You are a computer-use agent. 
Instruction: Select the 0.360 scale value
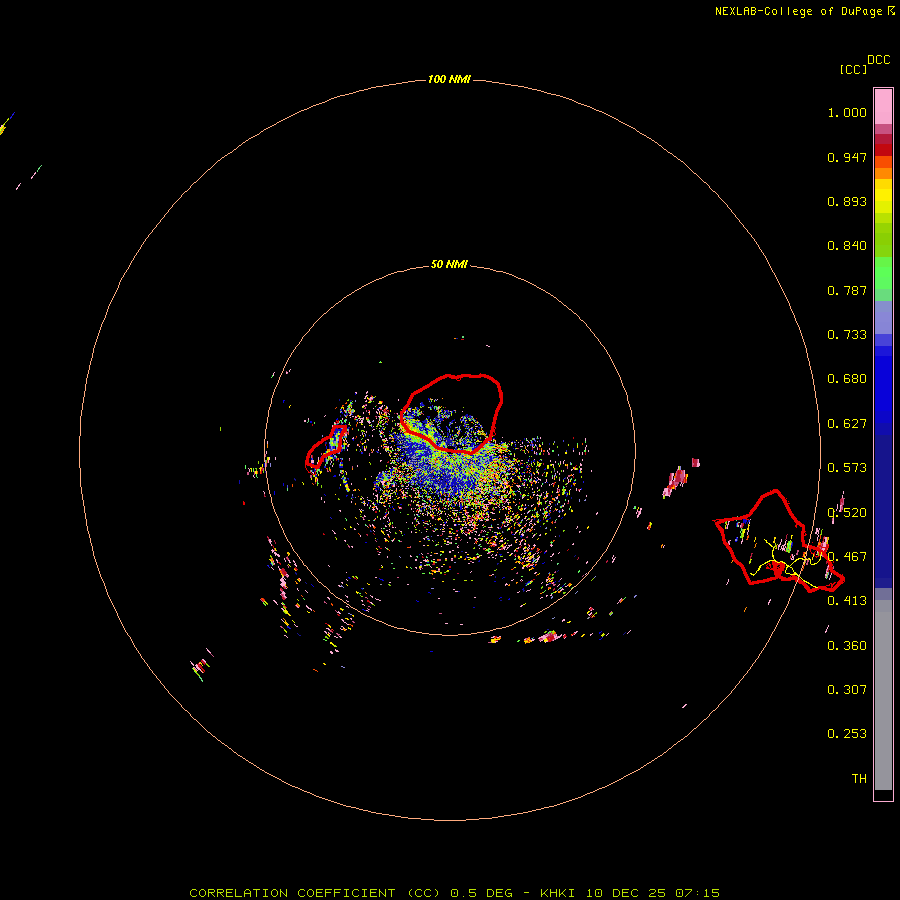point(847,646)
